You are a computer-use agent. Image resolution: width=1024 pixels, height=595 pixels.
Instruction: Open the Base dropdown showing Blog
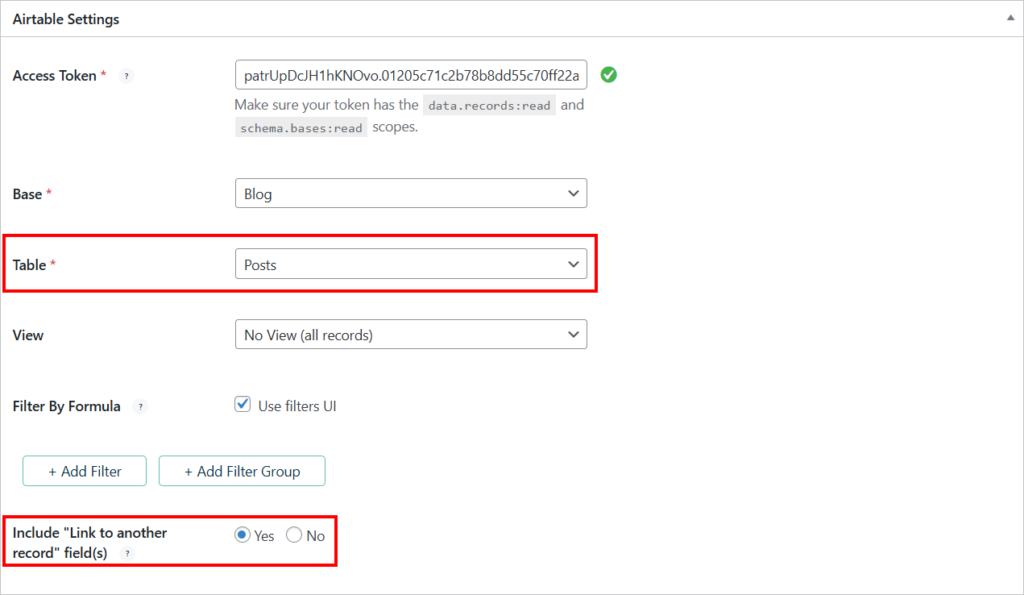411,193
